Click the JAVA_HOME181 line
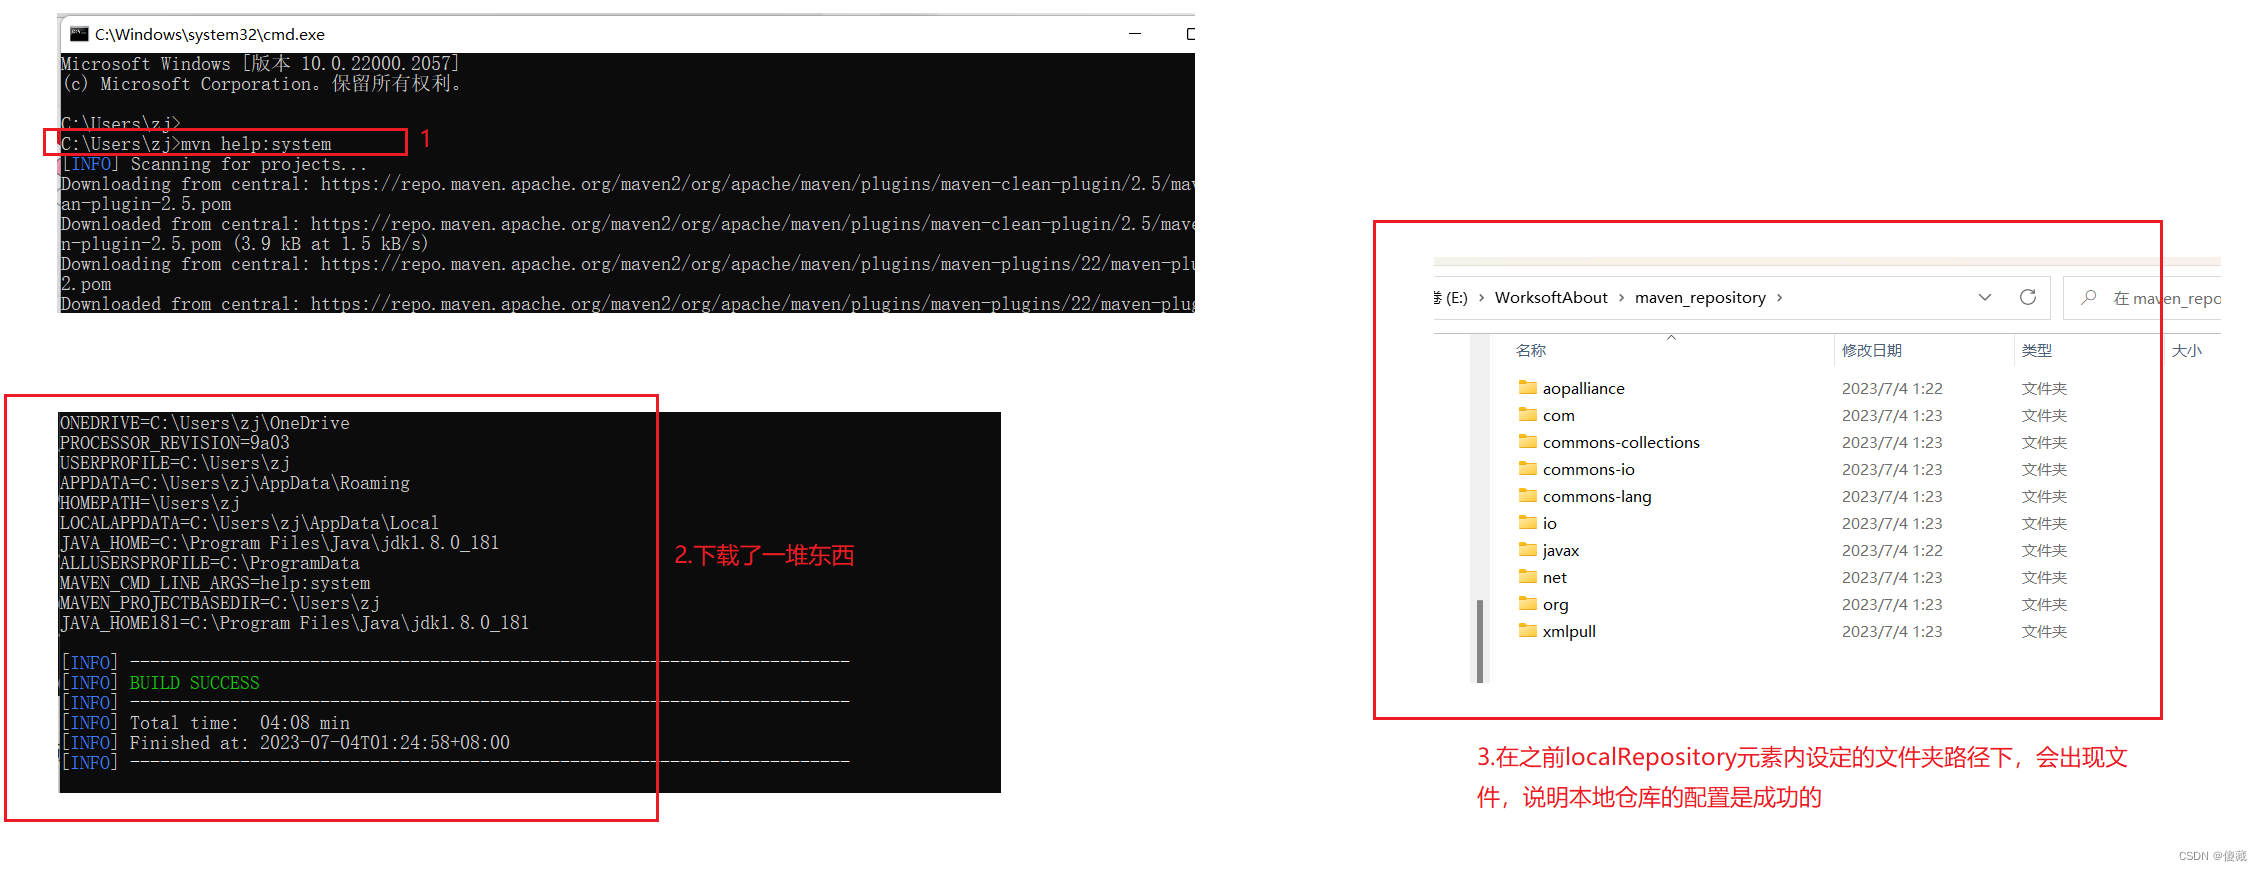Image resolution: width=2262 pixels, height=871 pixels. (x=295, y=623)
